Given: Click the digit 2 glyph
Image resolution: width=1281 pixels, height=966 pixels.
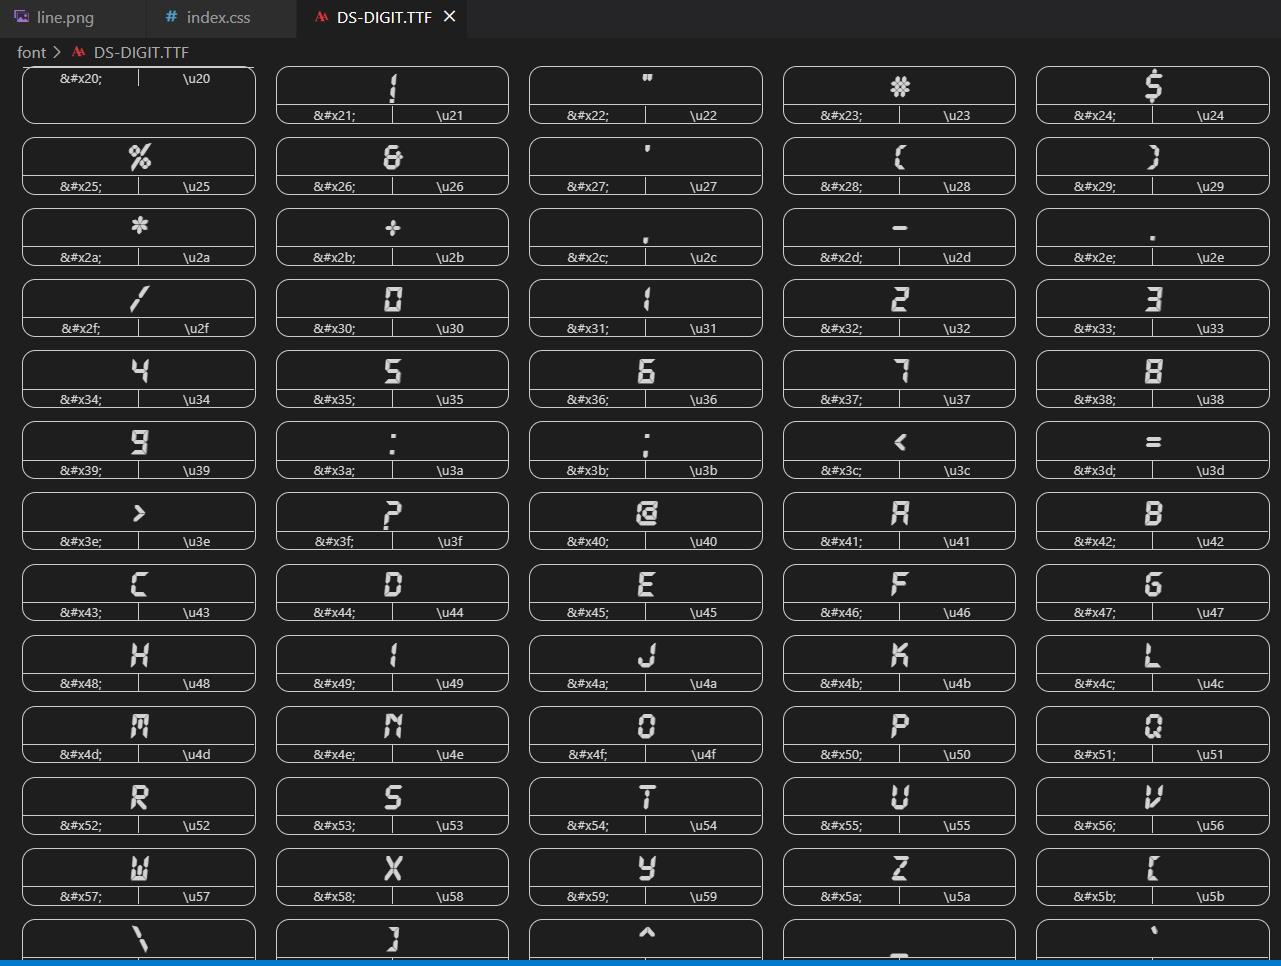Looking at the screenshot, I should point(899,299).
